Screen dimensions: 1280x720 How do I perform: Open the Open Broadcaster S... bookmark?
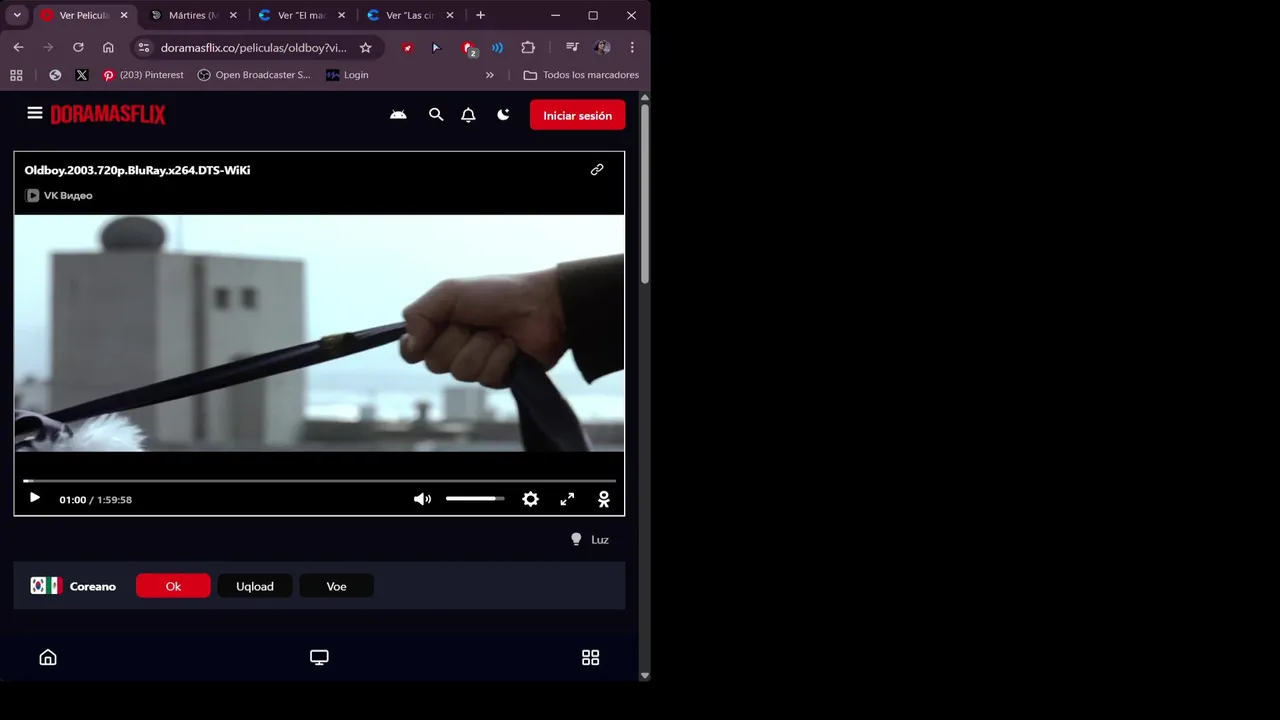[x=254, y=75]
